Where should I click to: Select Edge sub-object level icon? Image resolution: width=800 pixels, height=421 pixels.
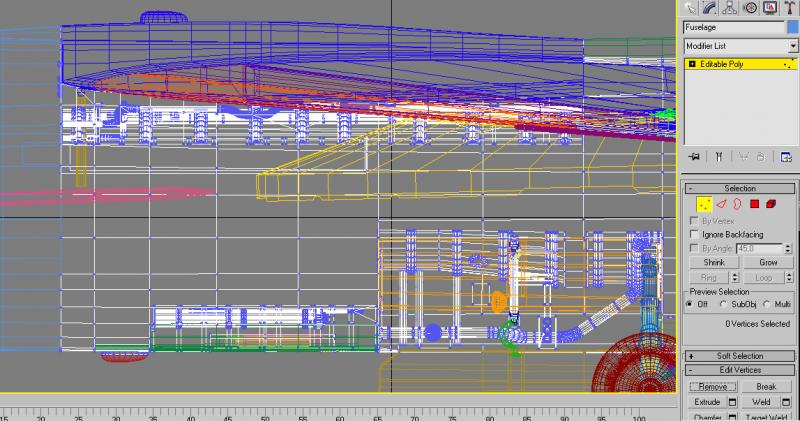(x=721, y=204)
